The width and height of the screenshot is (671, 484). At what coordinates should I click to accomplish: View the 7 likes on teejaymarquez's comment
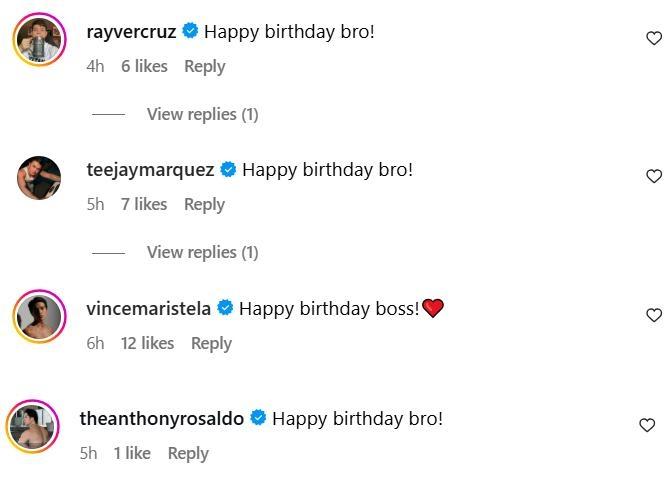[144, 204]
